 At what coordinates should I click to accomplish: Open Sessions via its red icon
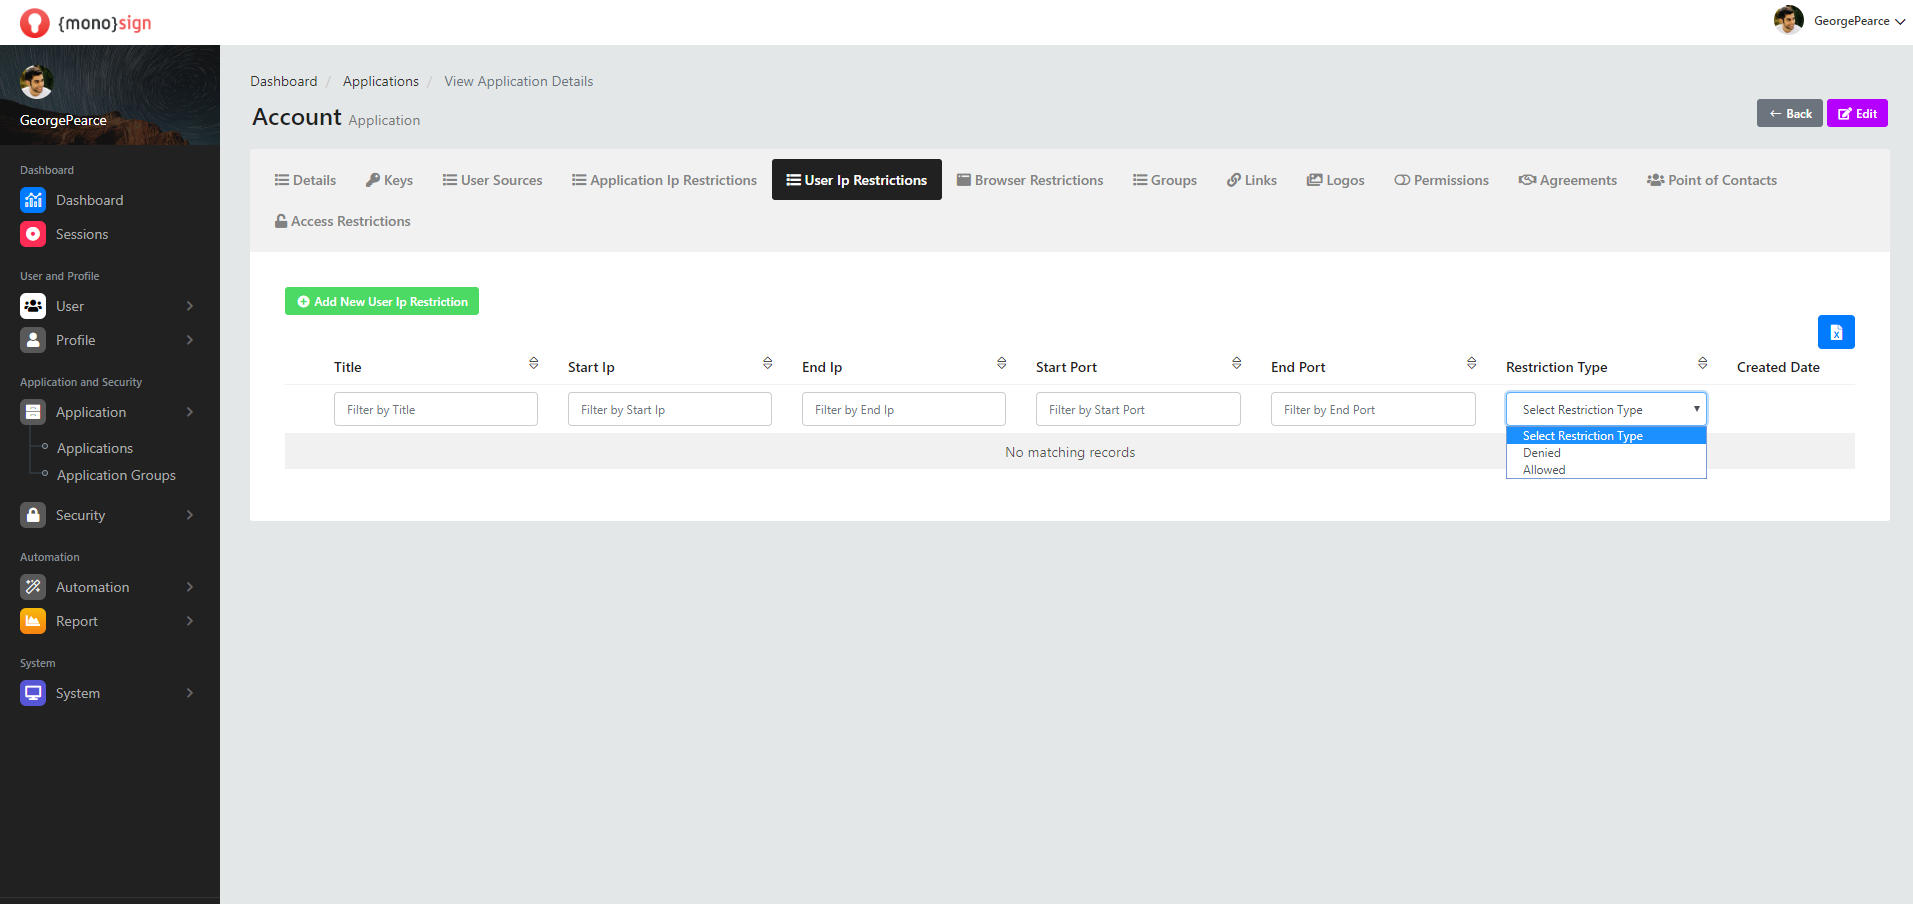(33, 234)
